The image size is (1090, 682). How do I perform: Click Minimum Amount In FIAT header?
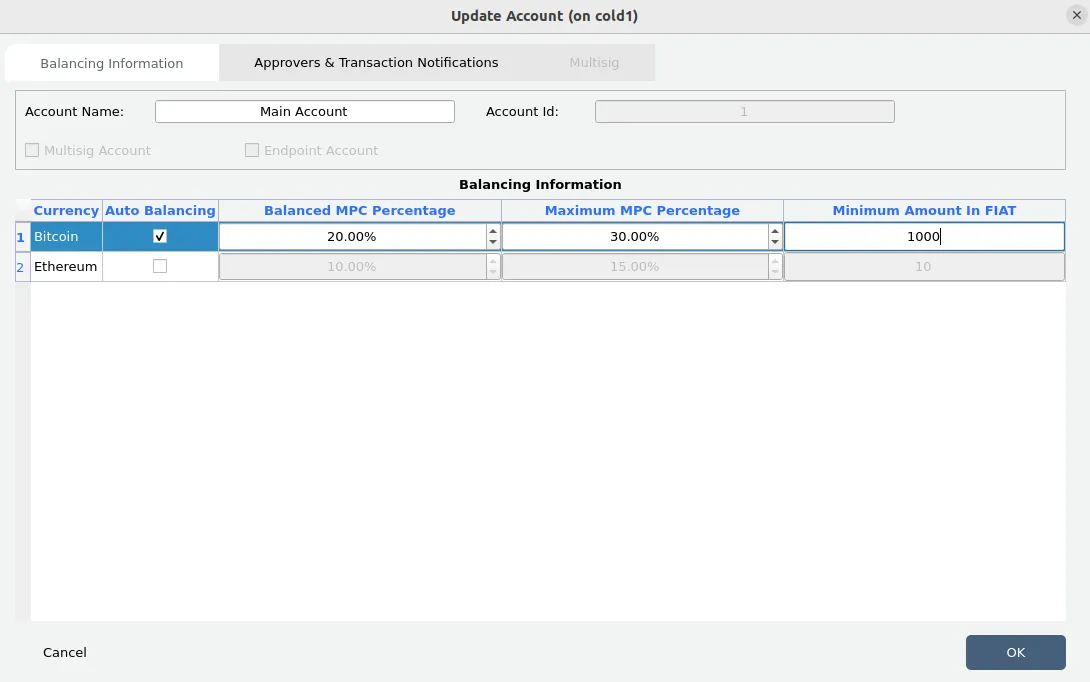tap(925, 211)
